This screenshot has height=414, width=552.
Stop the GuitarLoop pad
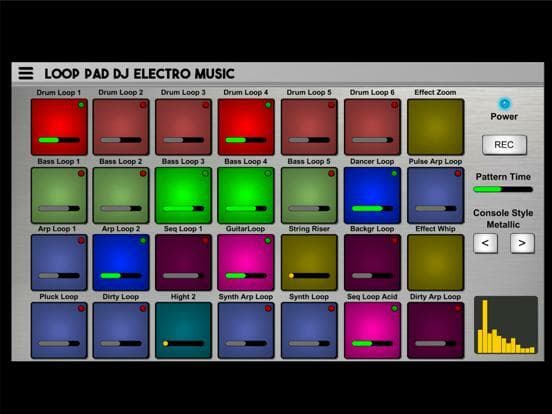pyautogui.click(x=246, y=263)
